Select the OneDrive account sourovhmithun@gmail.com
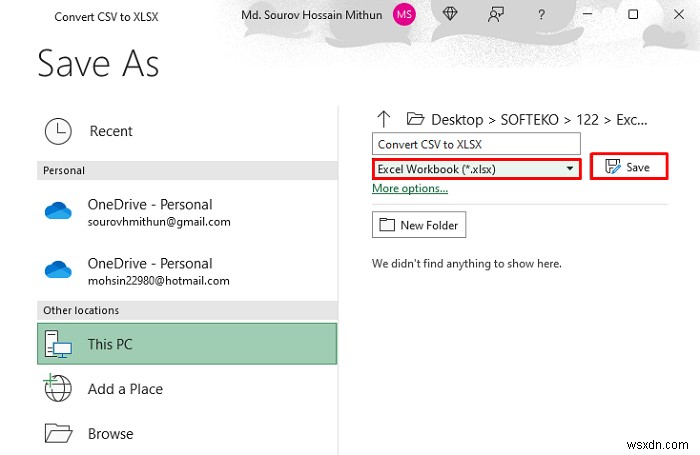Screen dimensions: 700x455 tap(187, 212)
